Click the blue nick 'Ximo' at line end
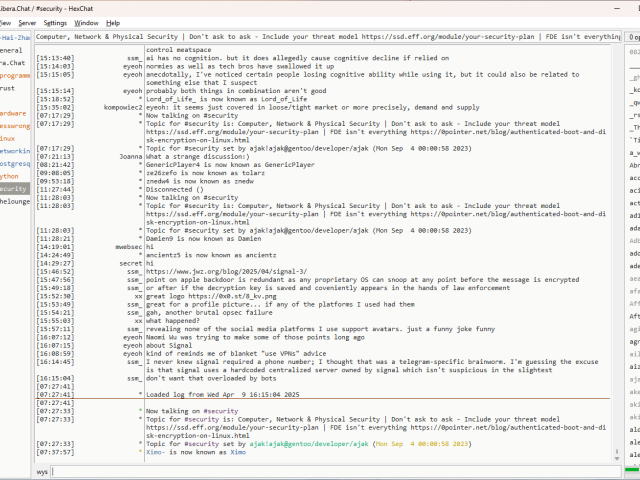The height and width of the screenshot is (480, 640). tap(238, 452)
